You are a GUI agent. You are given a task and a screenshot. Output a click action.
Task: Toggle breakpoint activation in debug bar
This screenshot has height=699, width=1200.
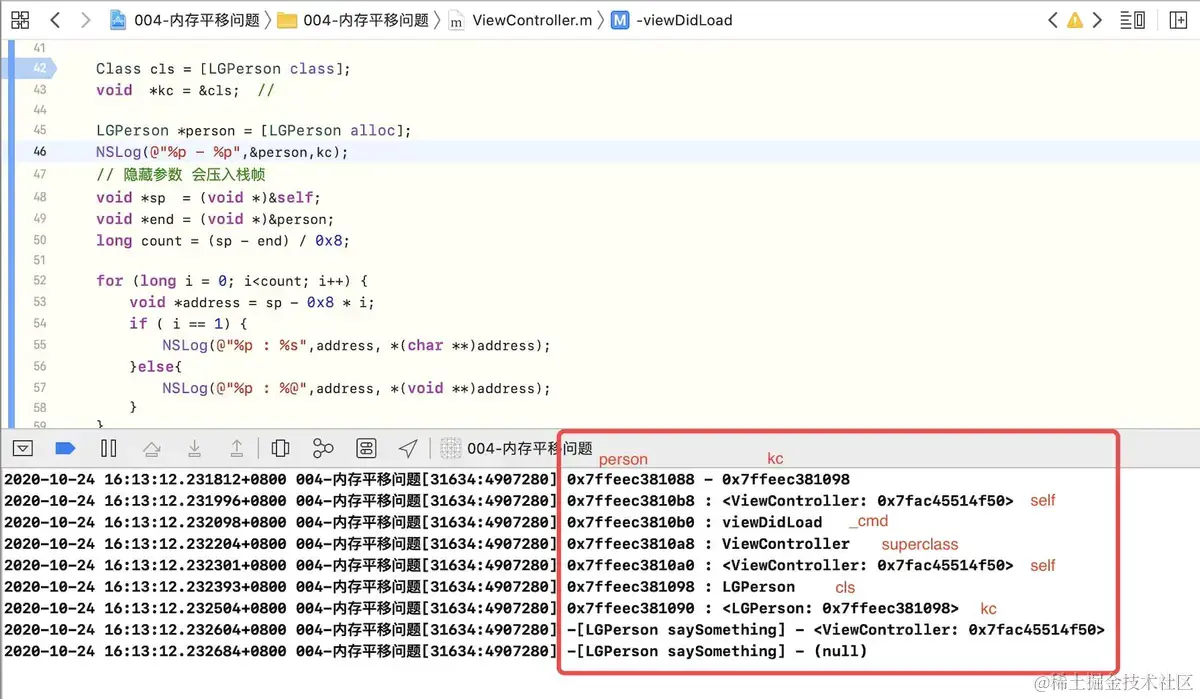[65, 448]
